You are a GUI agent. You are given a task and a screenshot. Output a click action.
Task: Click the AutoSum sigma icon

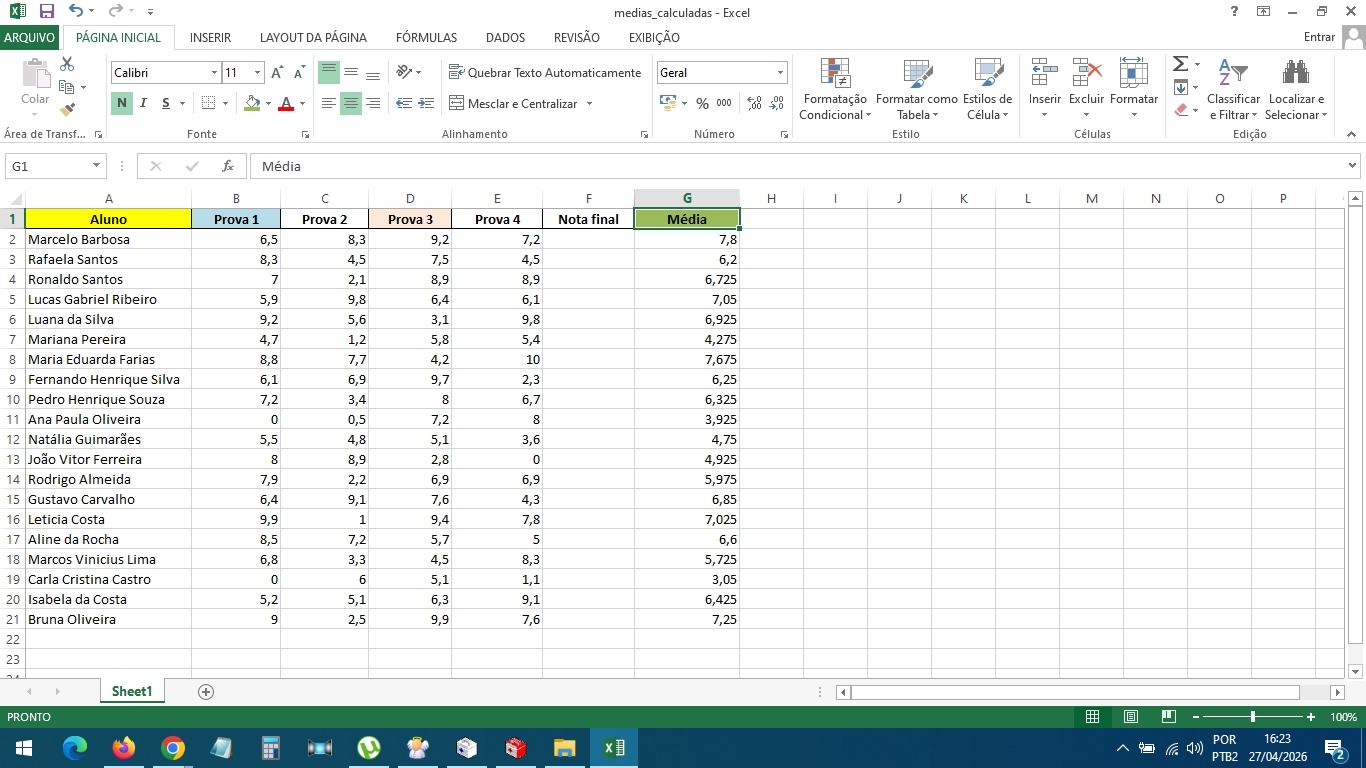(1180, 65)
